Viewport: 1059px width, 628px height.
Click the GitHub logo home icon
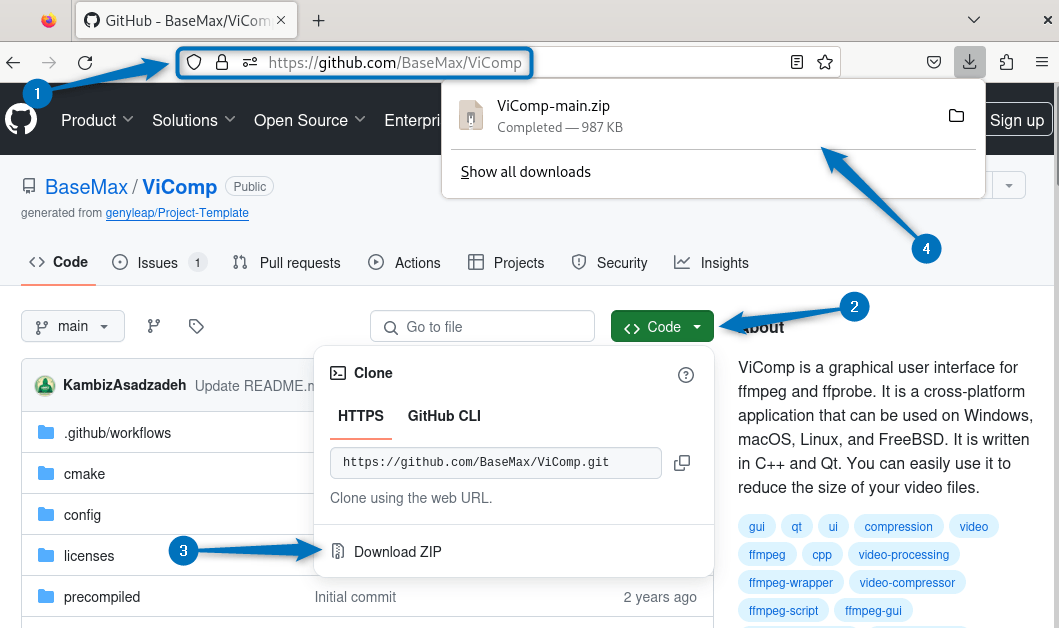tap(22, 119)
